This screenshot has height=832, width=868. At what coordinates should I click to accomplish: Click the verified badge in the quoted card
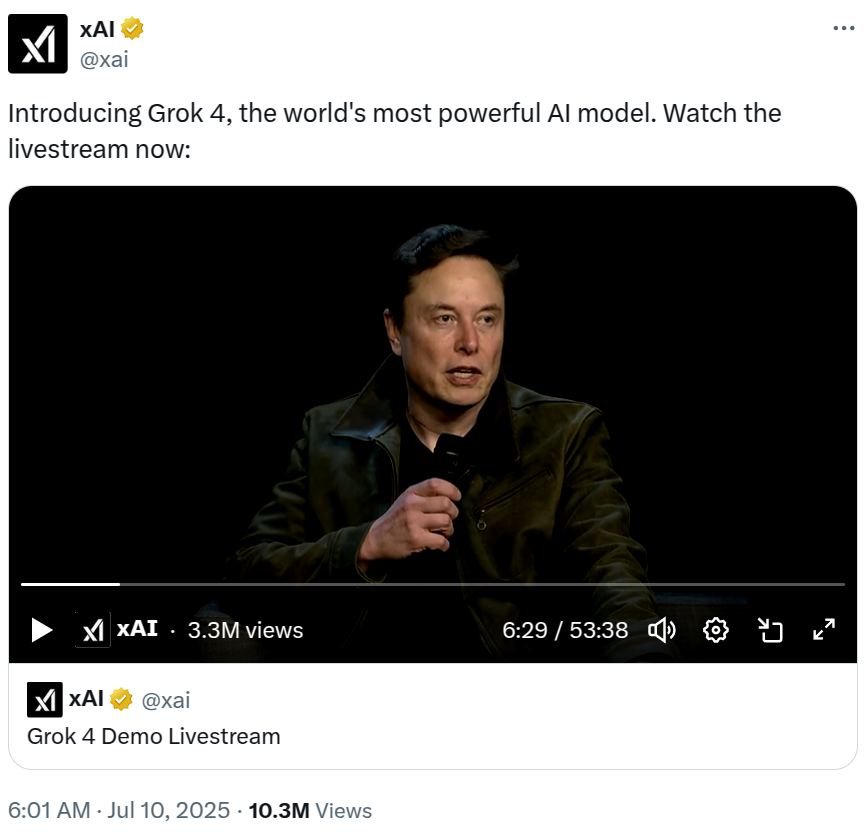[x=121, y=700]
